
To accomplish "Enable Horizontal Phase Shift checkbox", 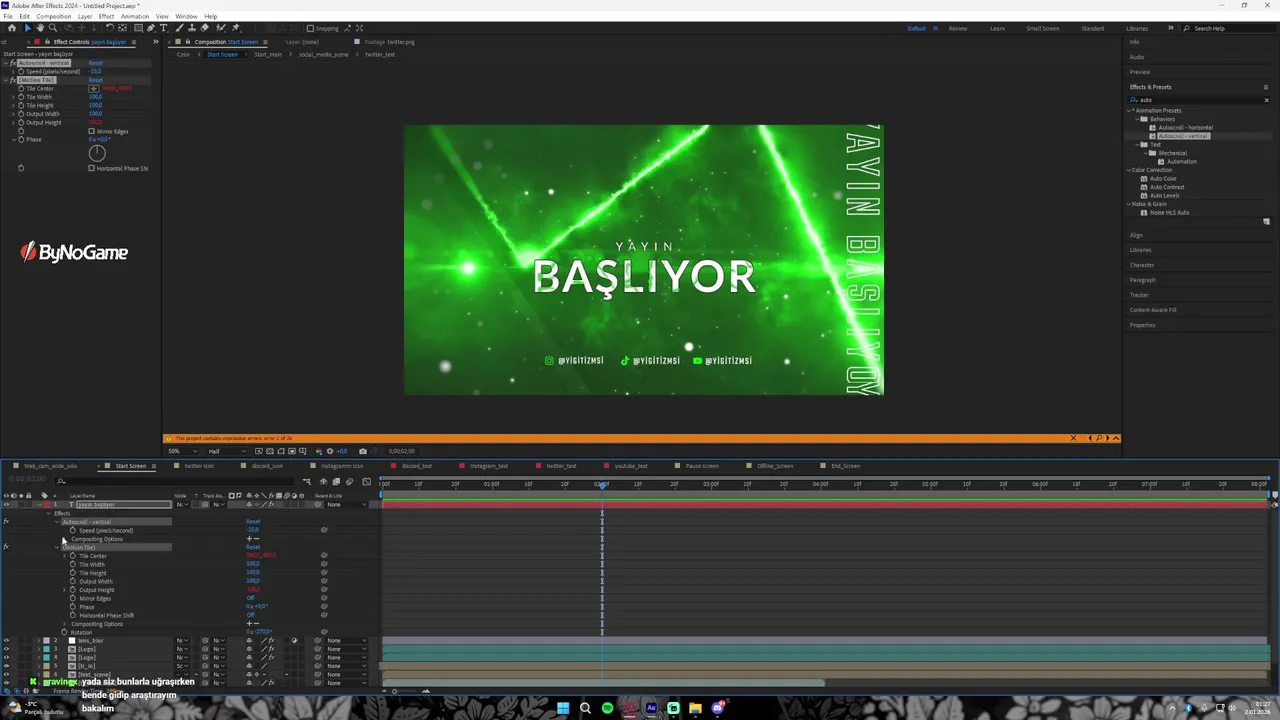I will coord(91,168).
